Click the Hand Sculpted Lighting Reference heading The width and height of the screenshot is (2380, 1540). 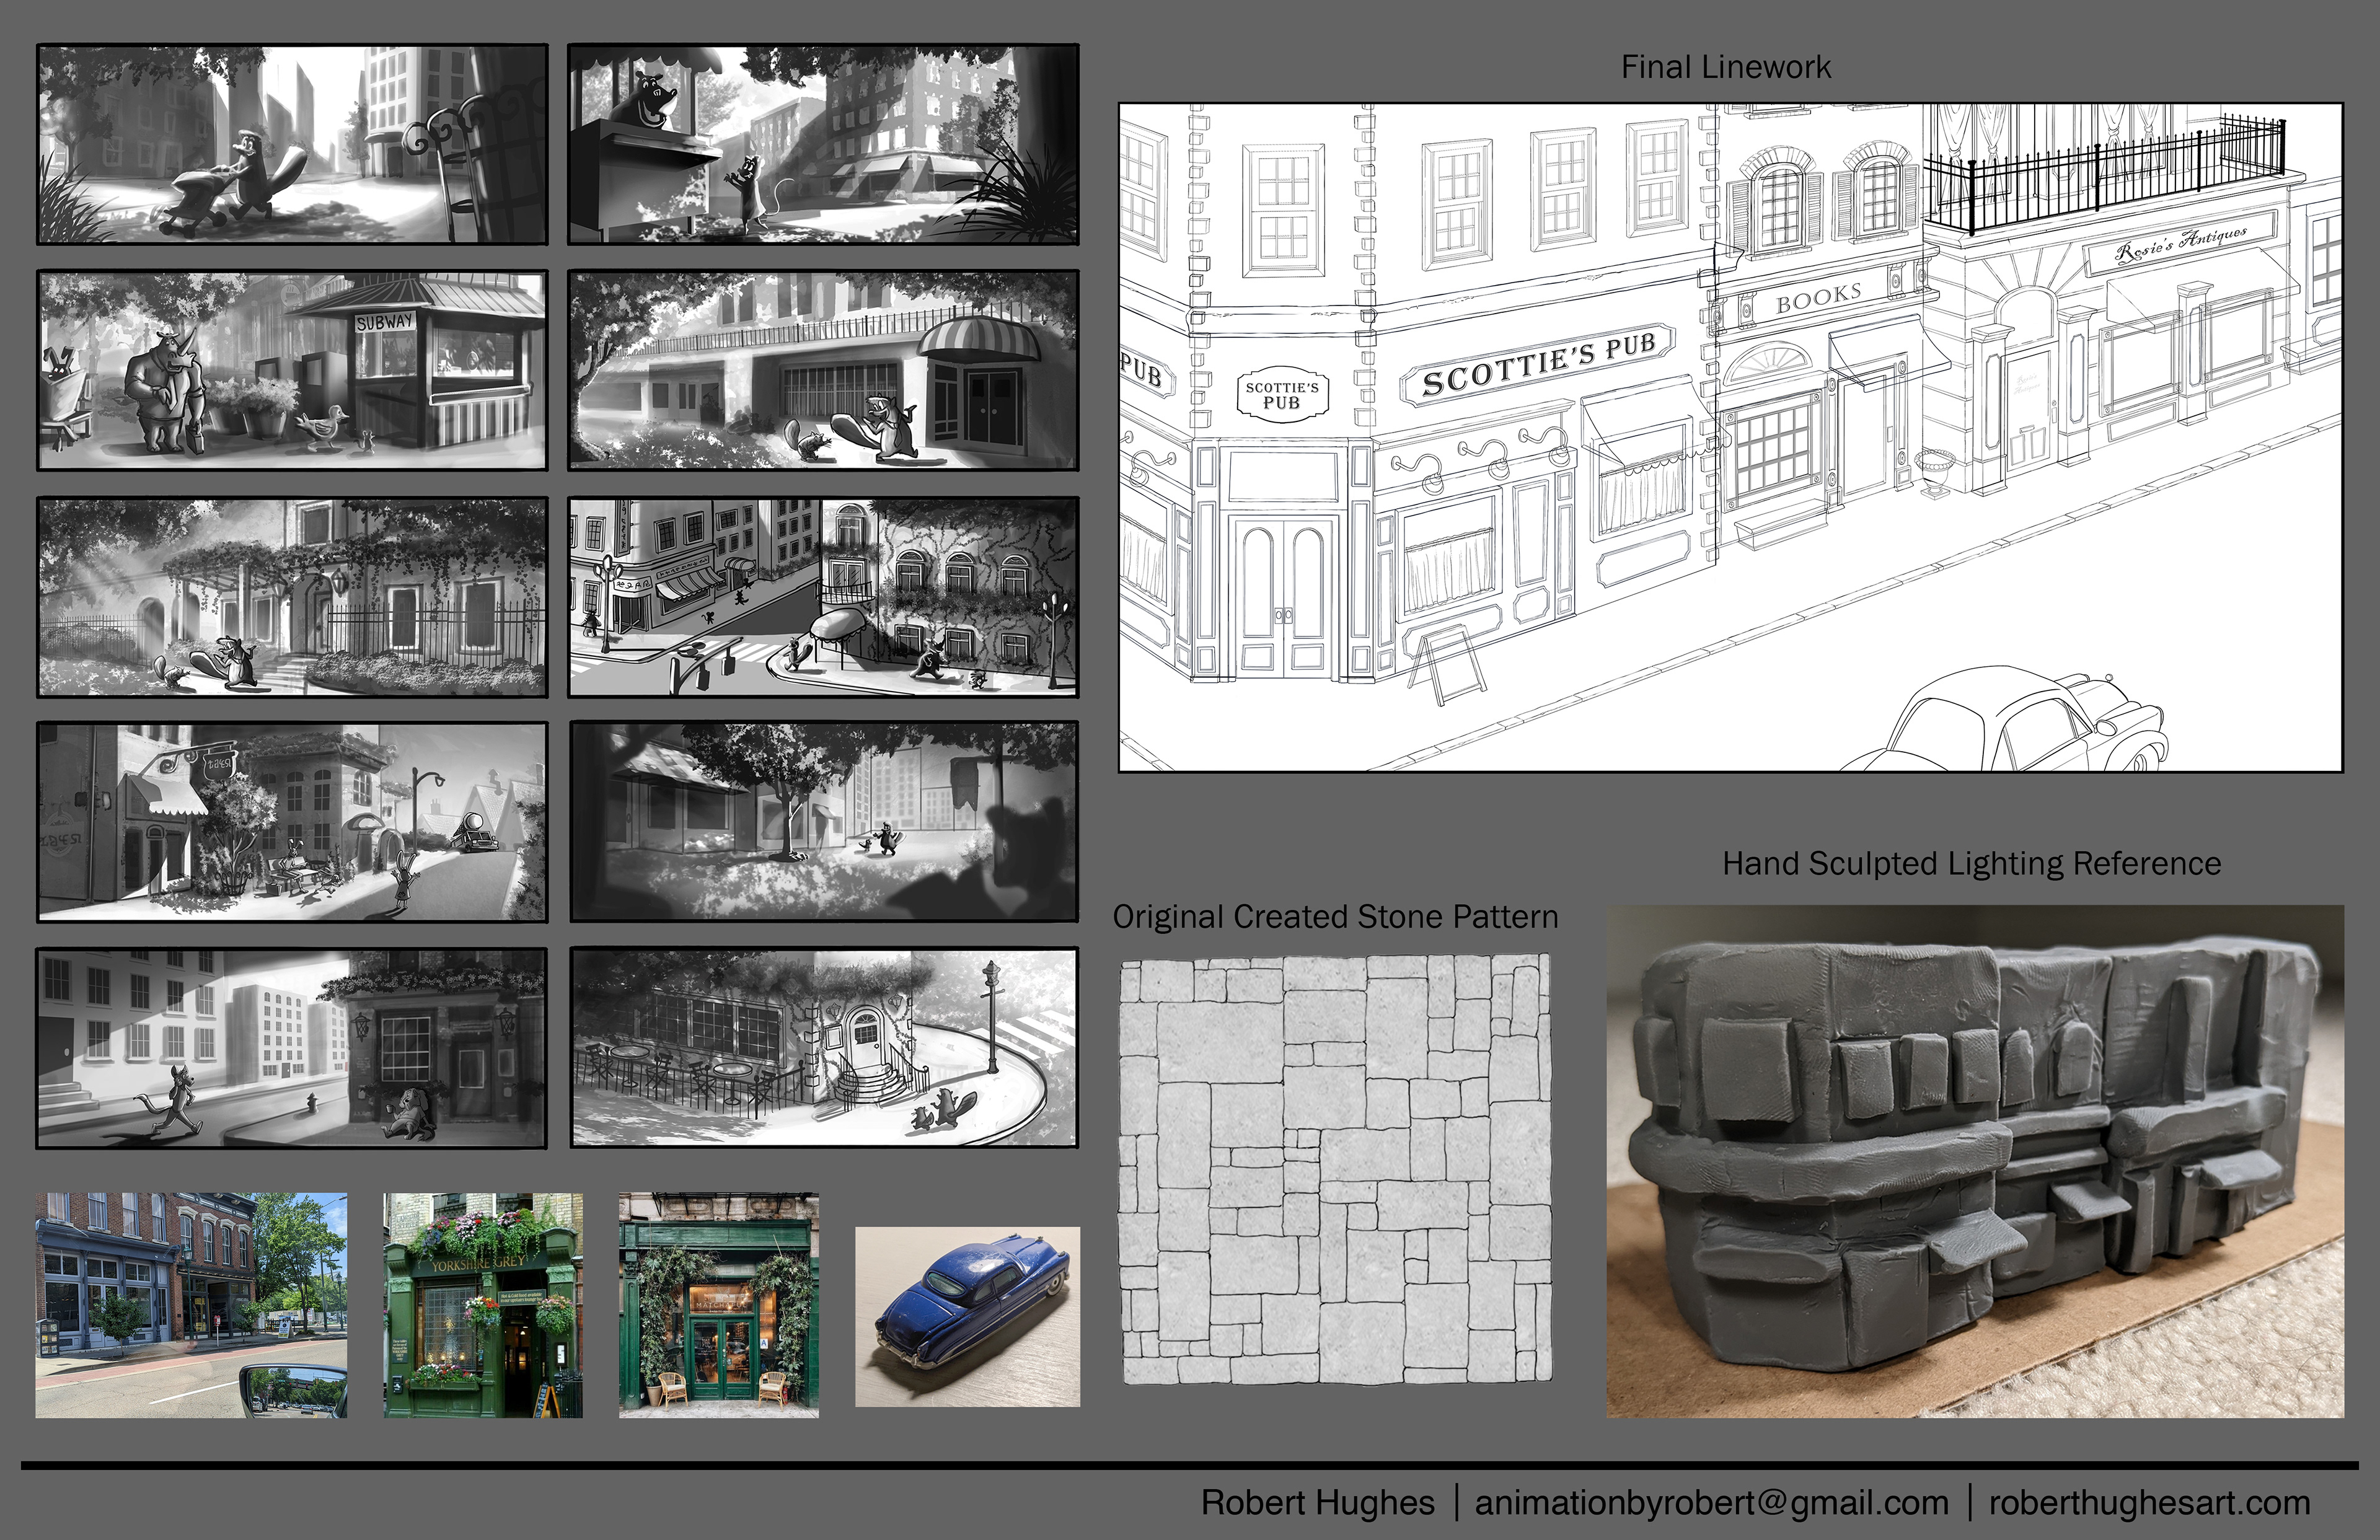pos(1971,863)
